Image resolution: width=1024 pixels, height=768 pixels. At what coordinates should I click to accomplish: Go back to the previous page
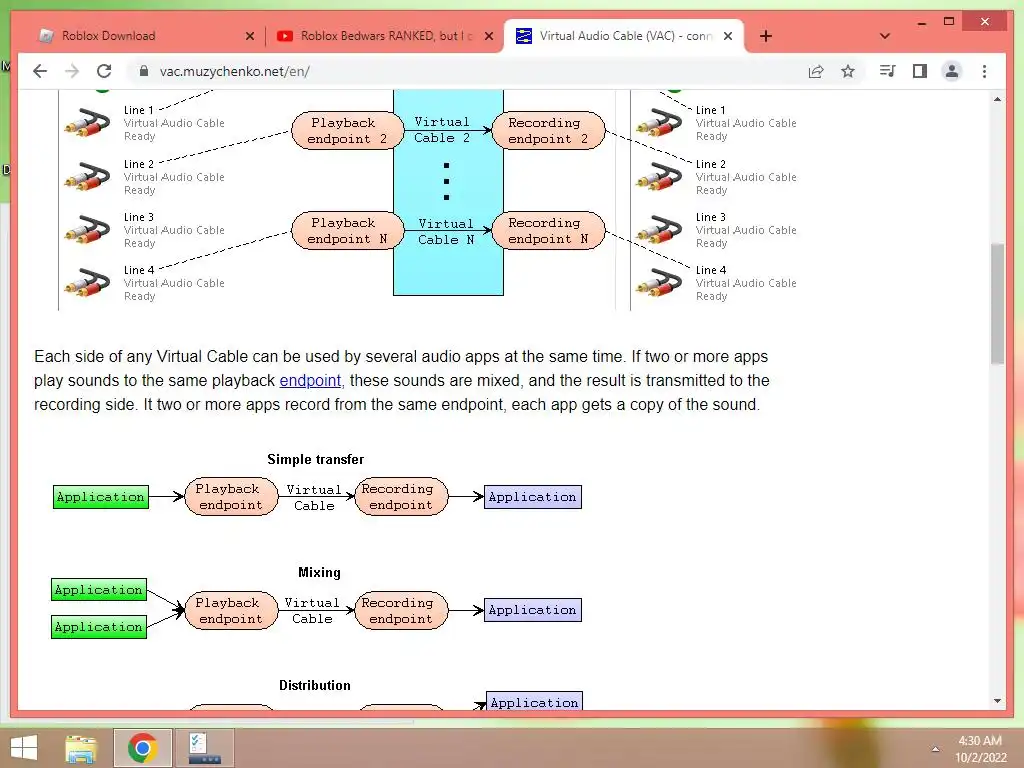(40, 71)
